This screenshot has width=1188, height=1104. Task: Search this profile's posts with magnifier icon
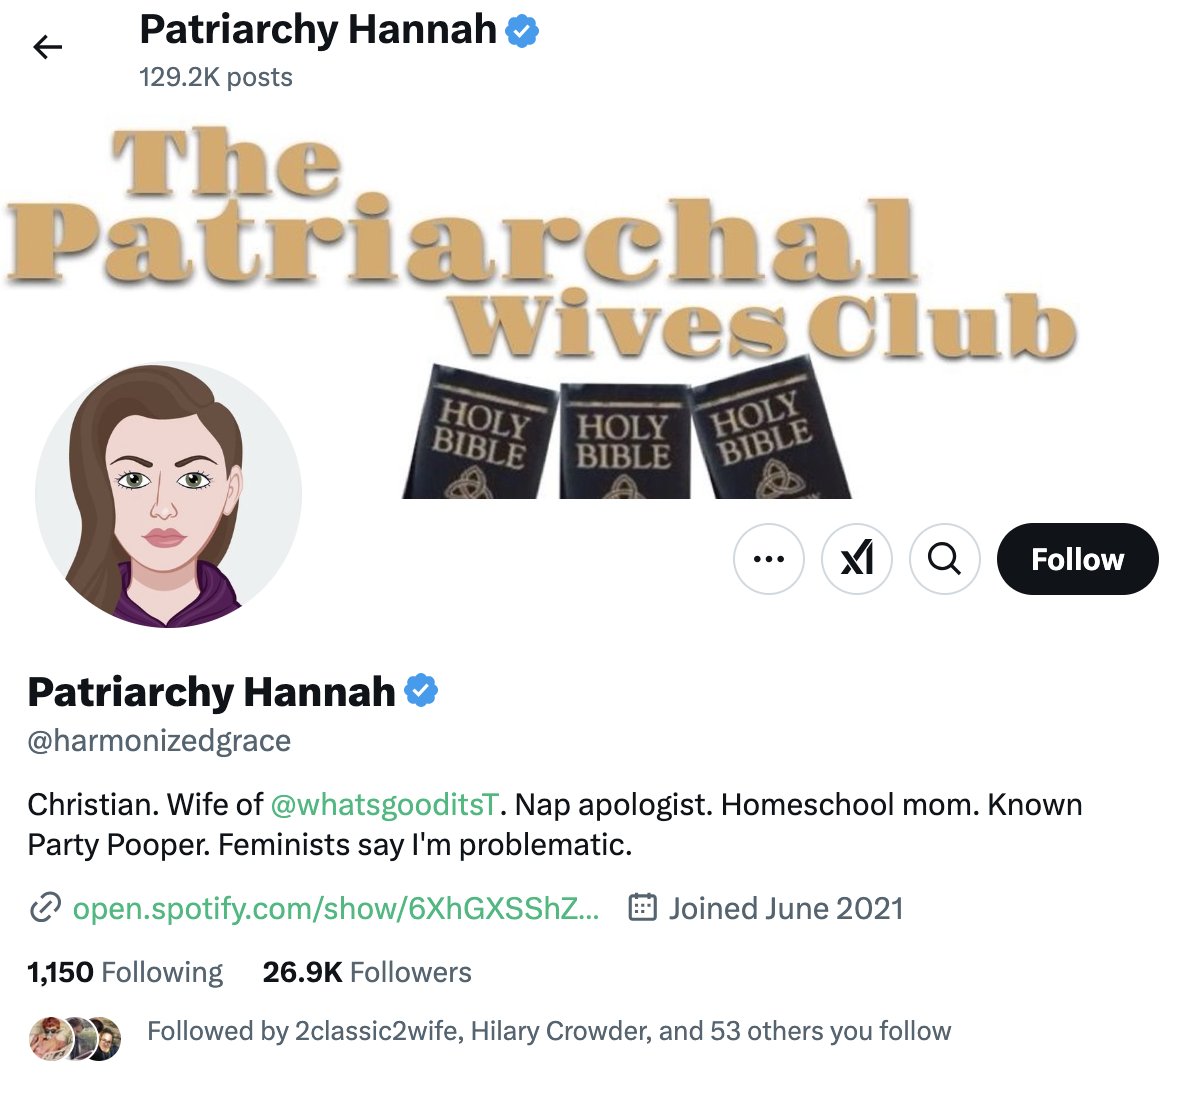pos(945,559)
